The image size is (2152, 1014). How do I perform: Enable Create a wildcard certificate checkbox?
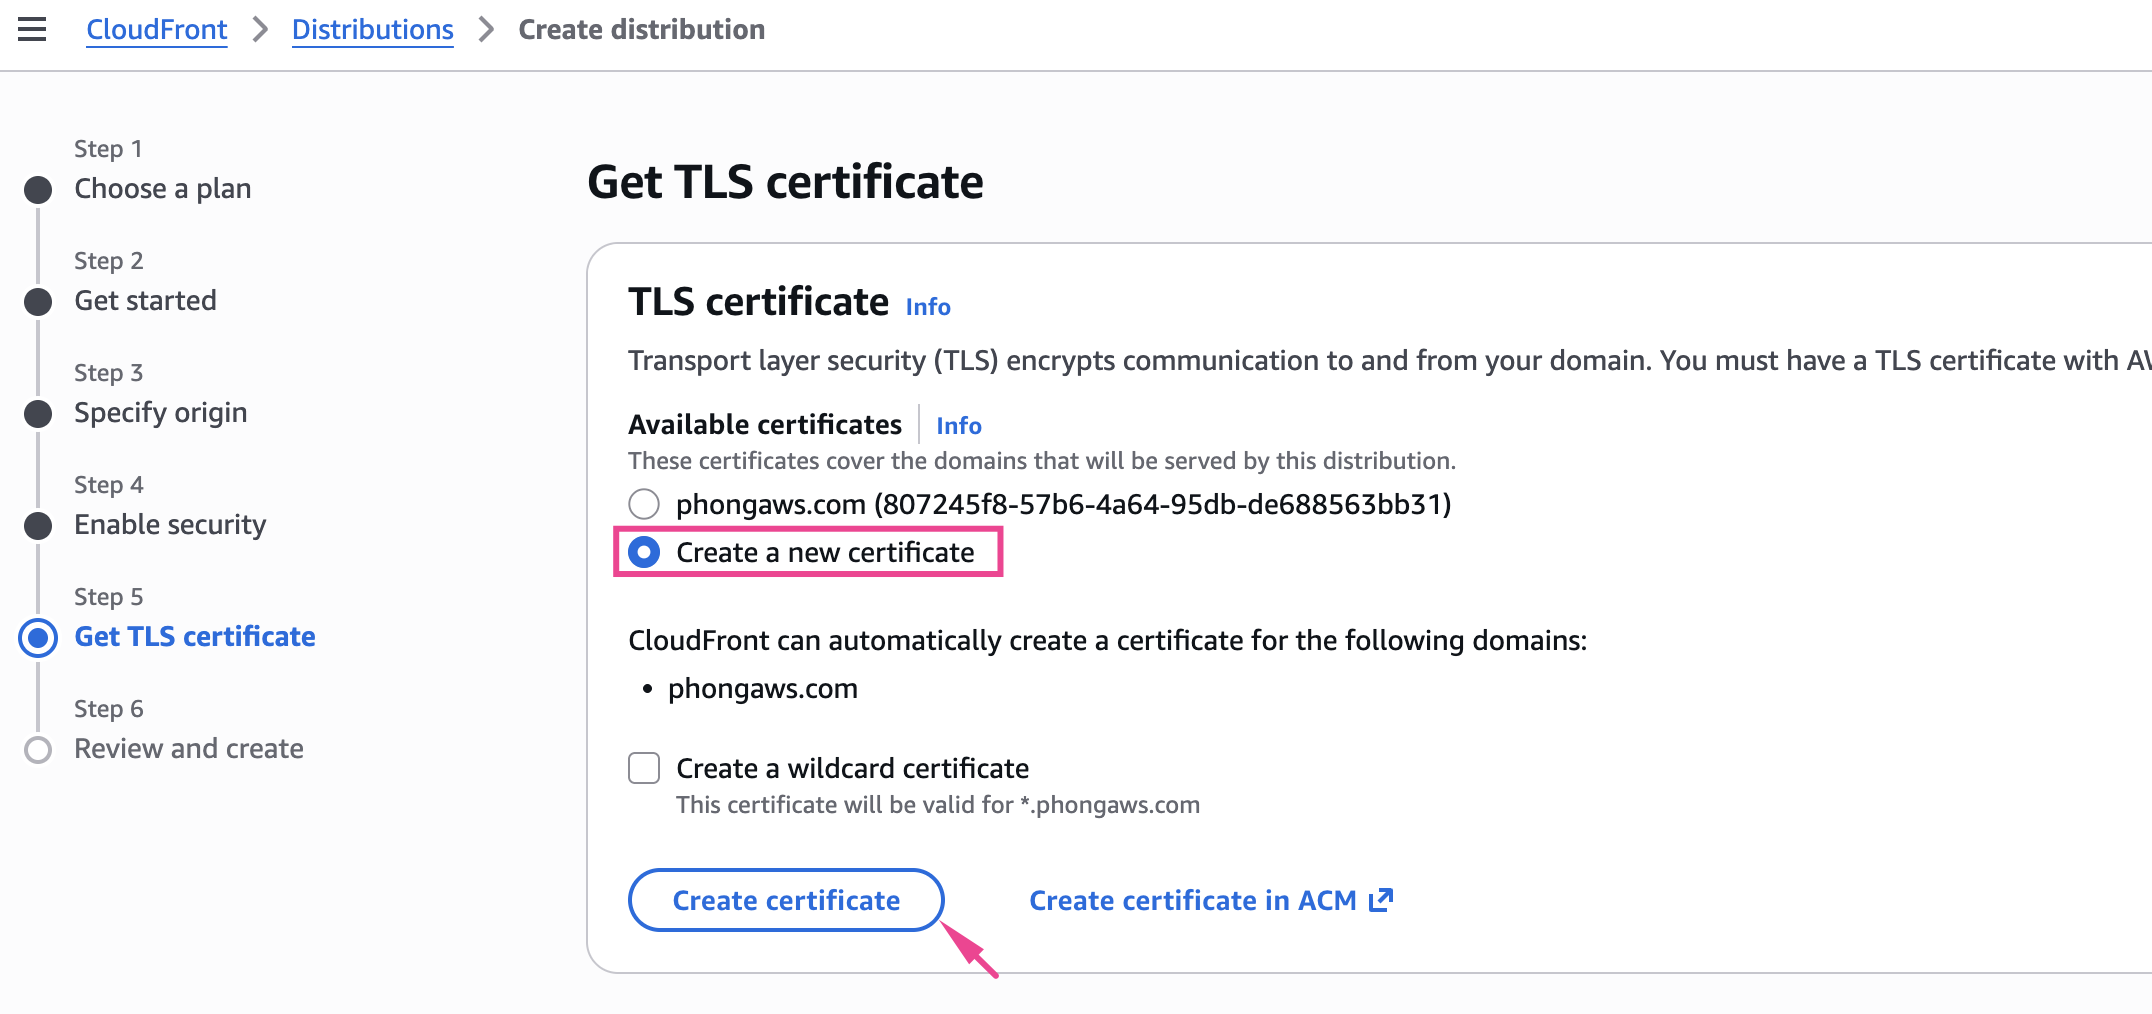[x=644, y=768]
